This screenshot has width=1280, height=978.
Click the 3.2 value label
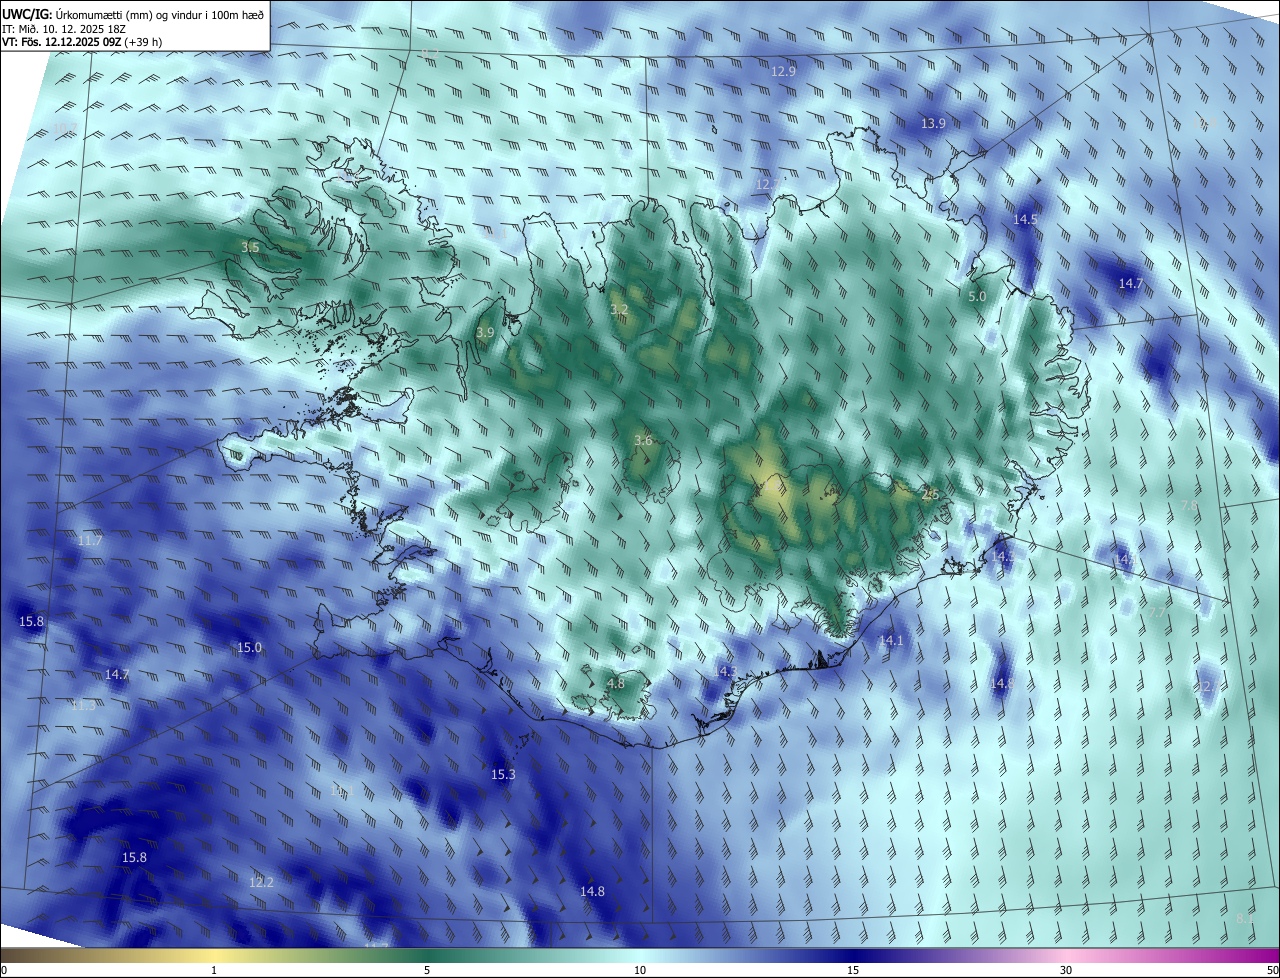[x=619, y=310]
